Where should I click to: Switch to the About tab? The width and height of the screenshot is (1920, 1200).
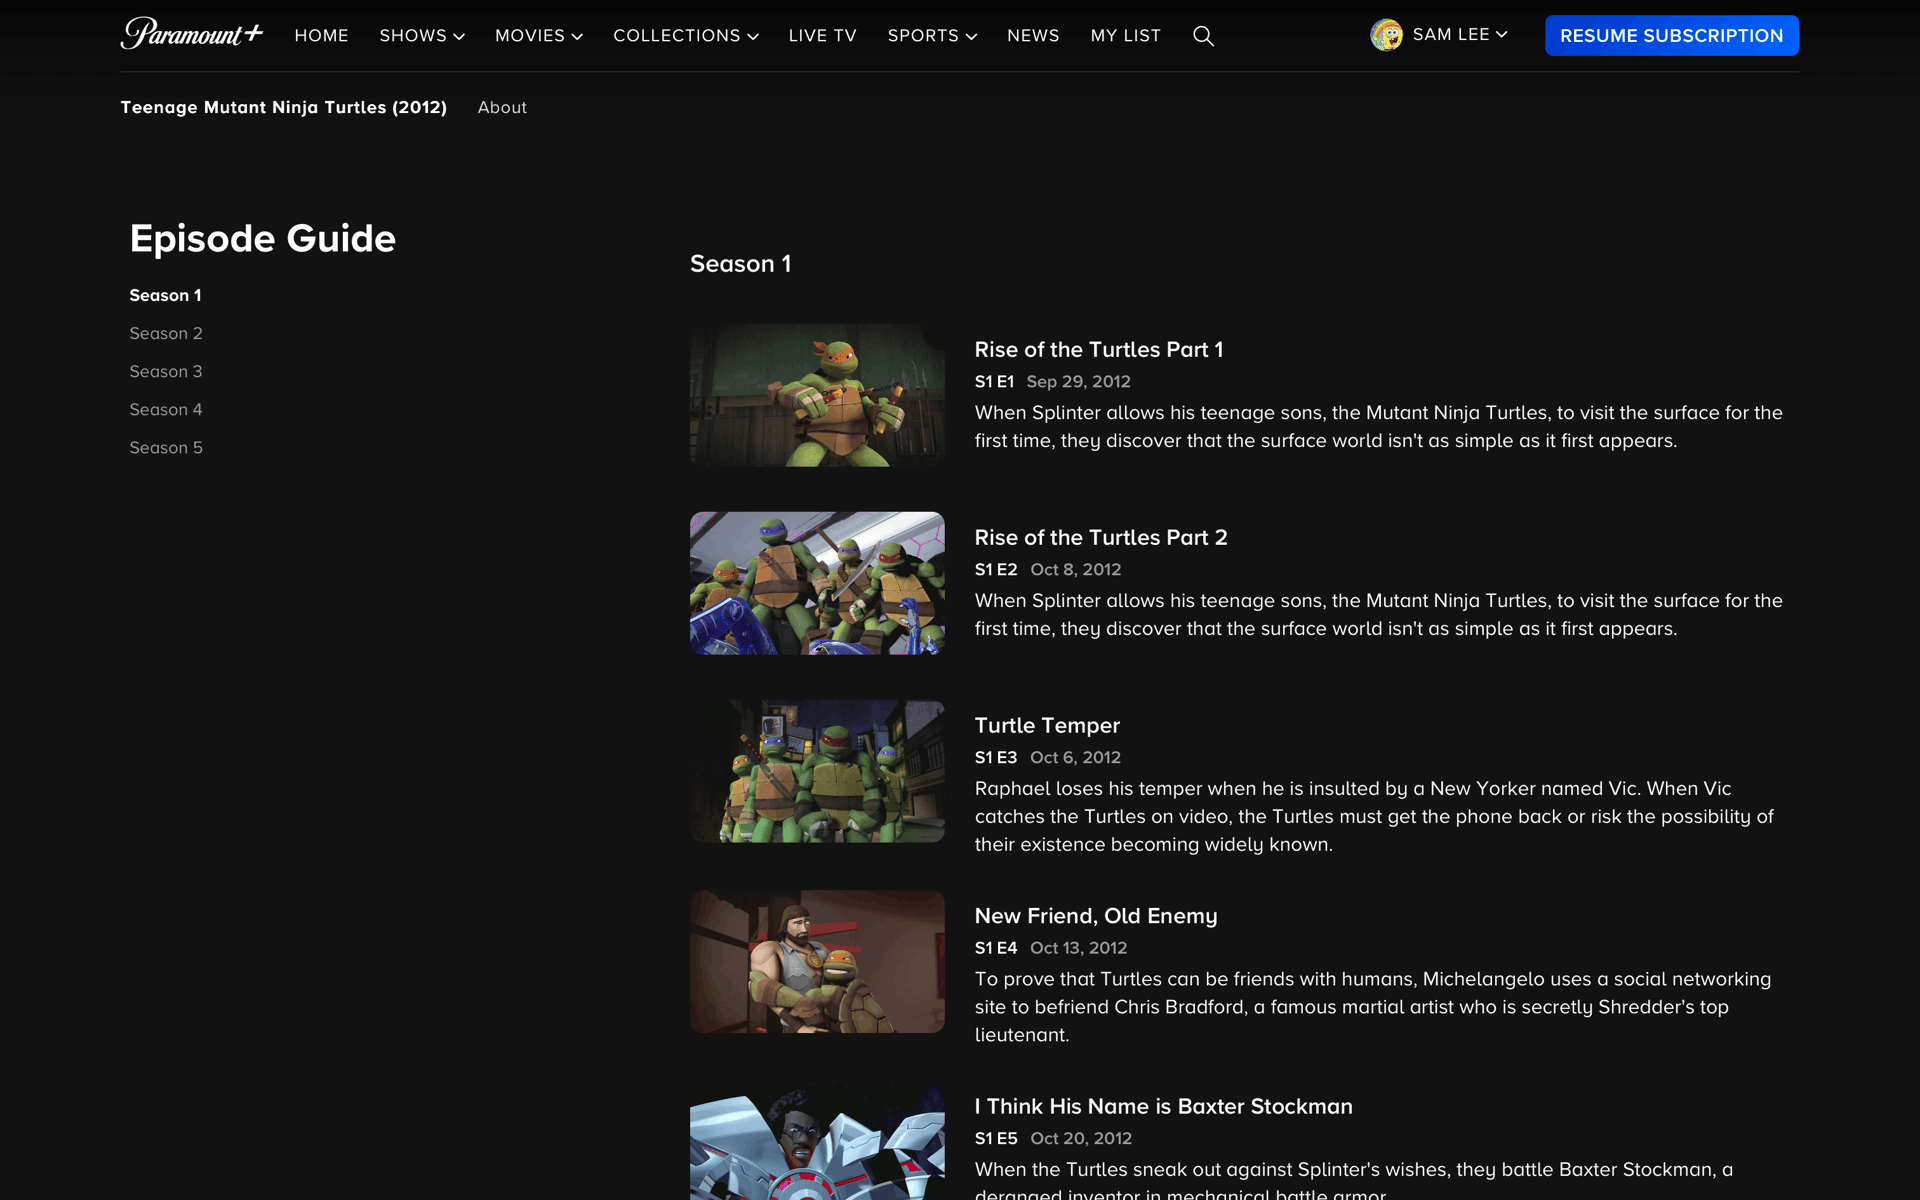(502, 107)
